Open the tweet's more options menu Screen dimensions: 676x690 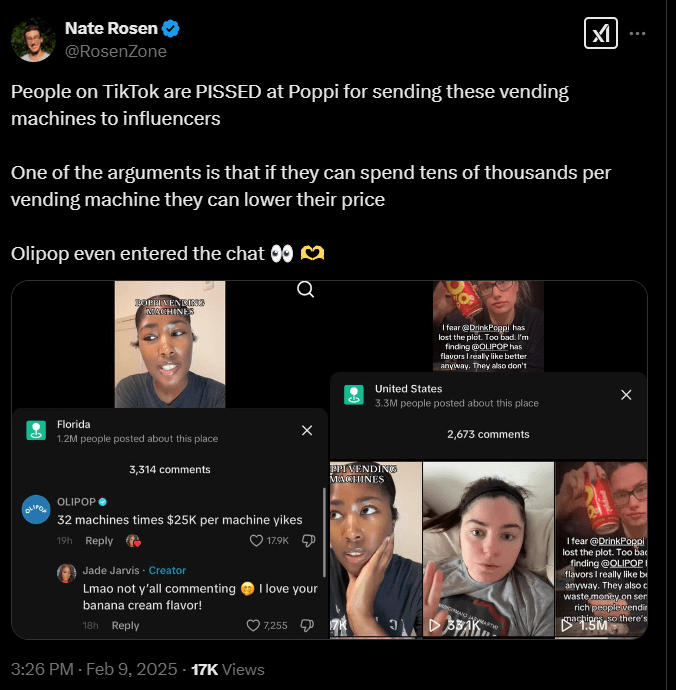[637, 34]
